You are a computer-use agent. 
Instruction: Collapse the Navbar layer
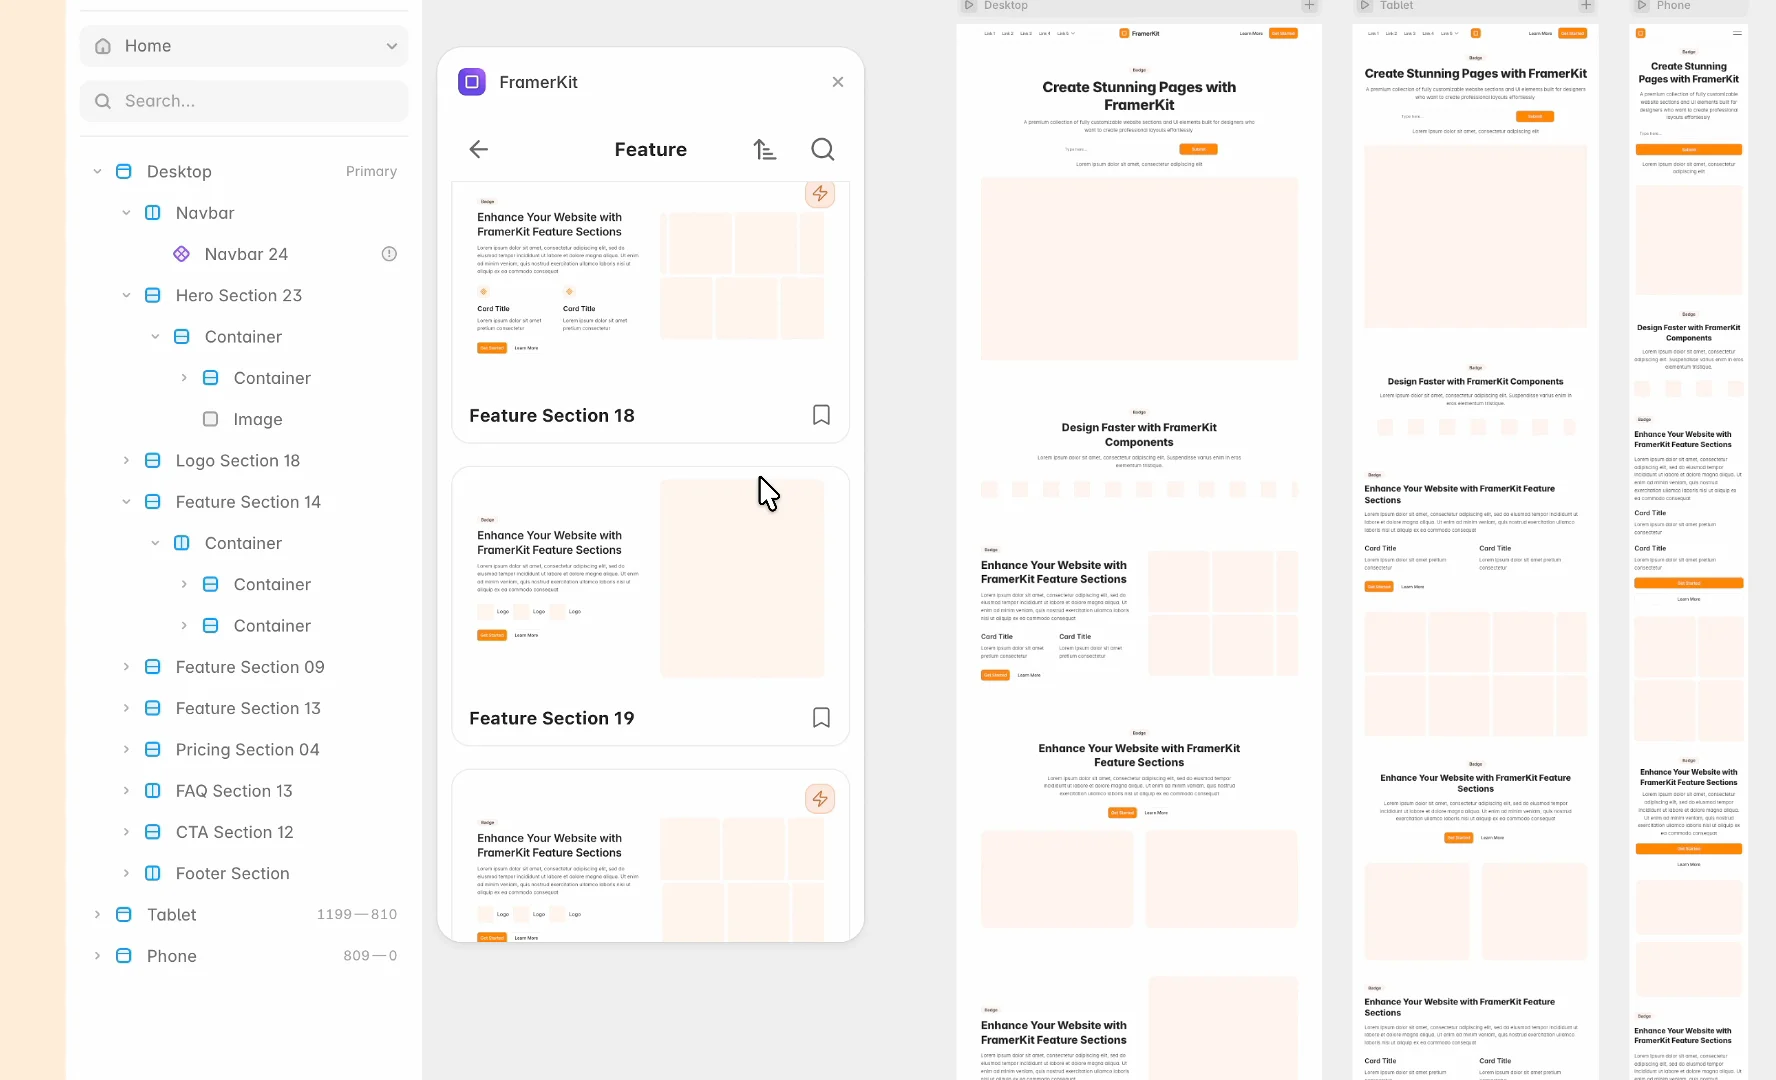(126, 213)
